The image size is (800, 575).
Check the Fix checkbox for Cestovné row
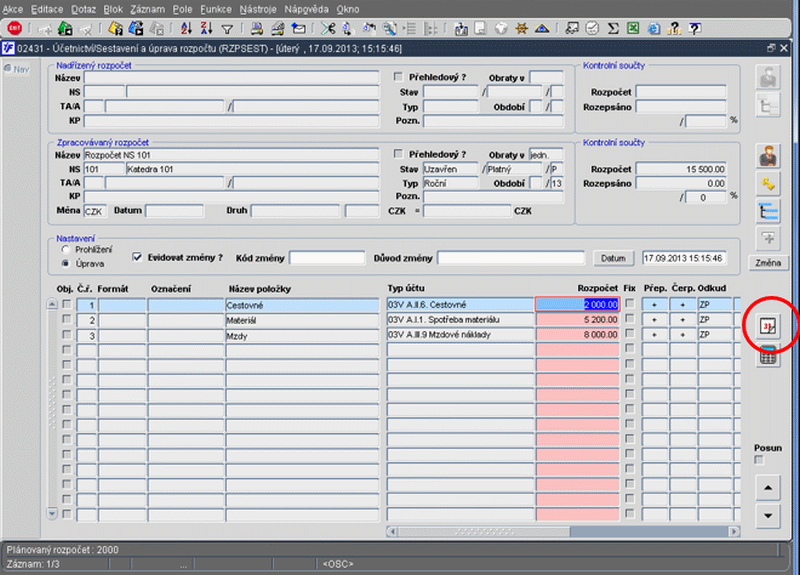(x=629, y=304)
